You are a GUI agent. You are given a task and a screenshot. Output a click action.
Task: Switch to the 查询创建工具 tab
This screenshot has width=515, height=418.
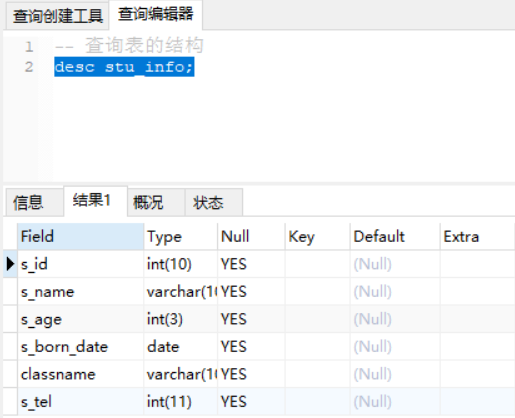pos(58,16)
